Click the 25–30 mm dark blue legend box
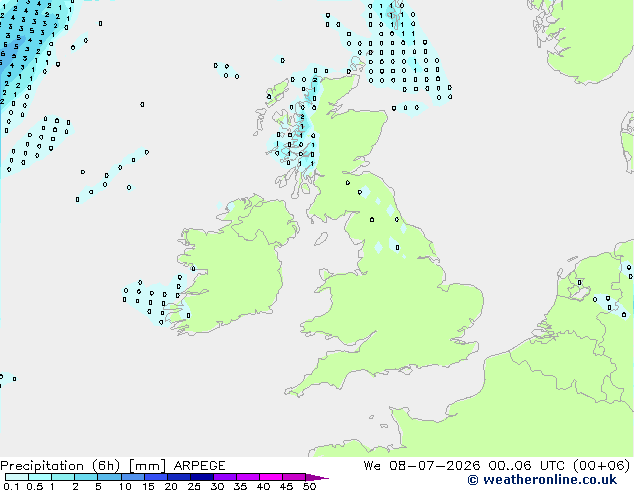This screenshot has height=490, width=634. (202, 477)
